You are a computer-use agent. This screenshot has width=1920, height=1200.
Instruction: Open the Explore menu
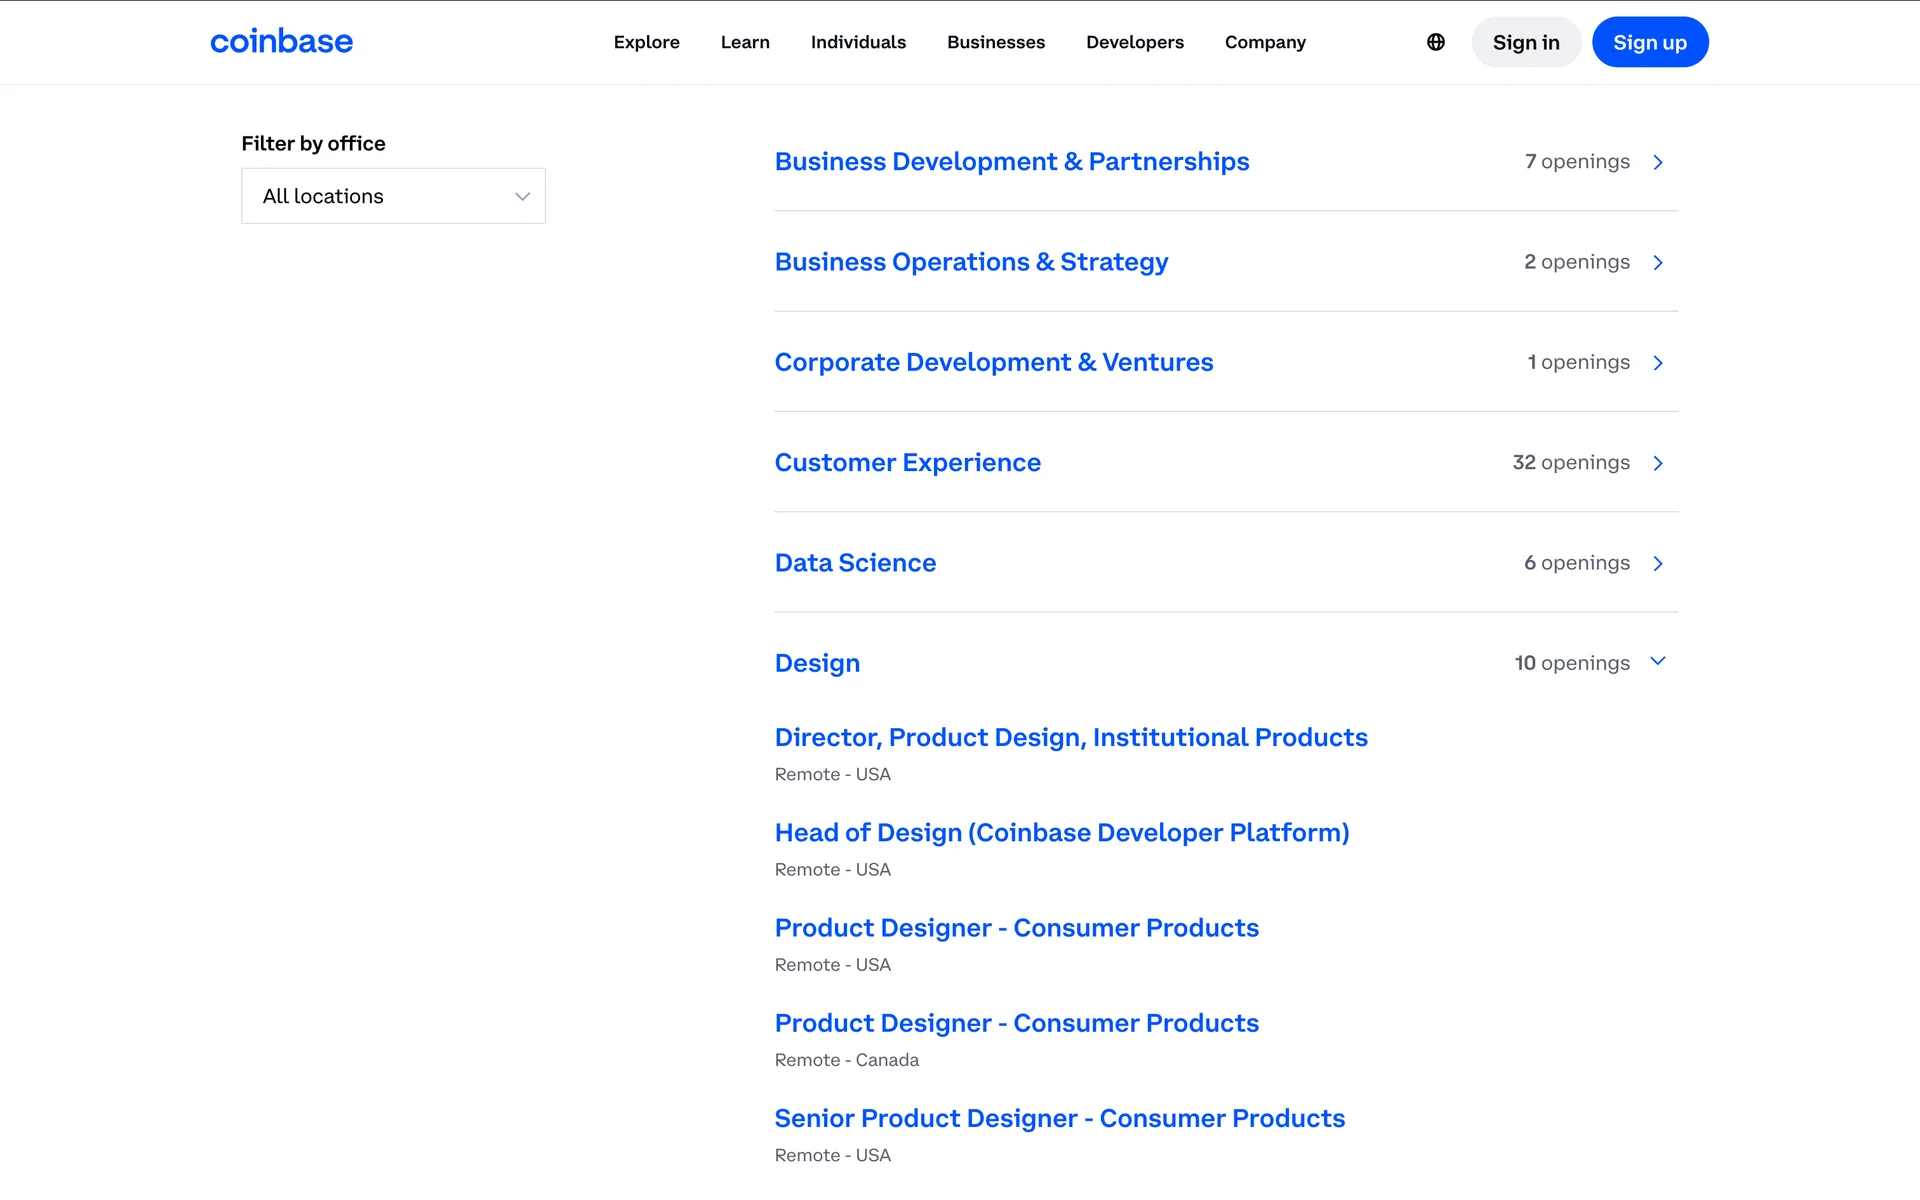click(x=646, y=42)
